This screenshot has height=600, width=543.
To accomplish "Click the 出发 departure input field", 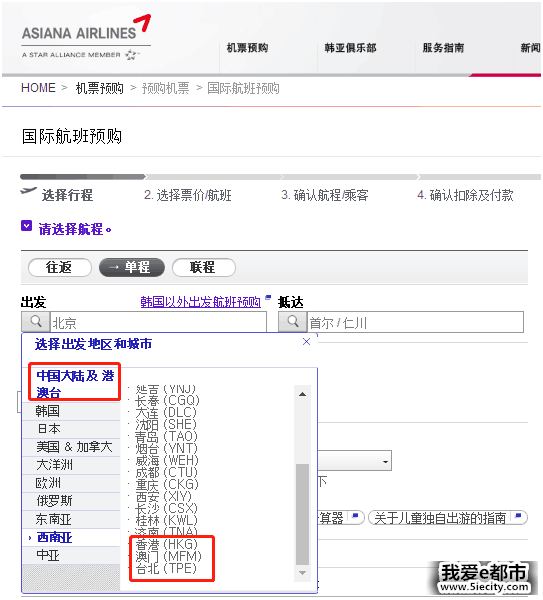I will [x=158, y=323].
